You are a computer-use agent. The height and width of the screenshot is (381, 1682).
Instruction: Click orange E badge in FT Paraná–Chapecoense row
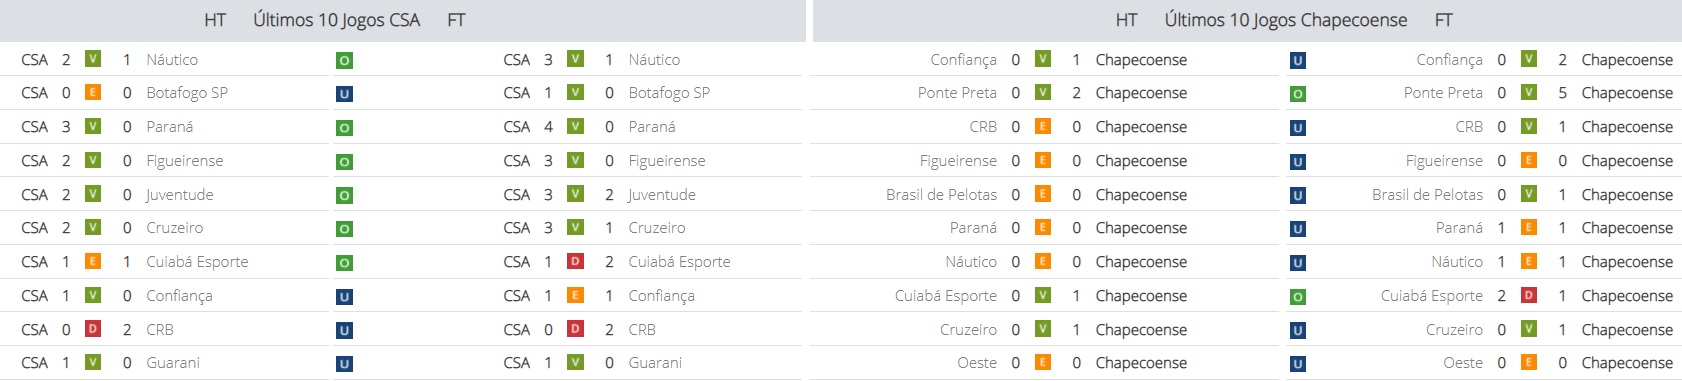pyautogui.click(x=1529, y=228)
